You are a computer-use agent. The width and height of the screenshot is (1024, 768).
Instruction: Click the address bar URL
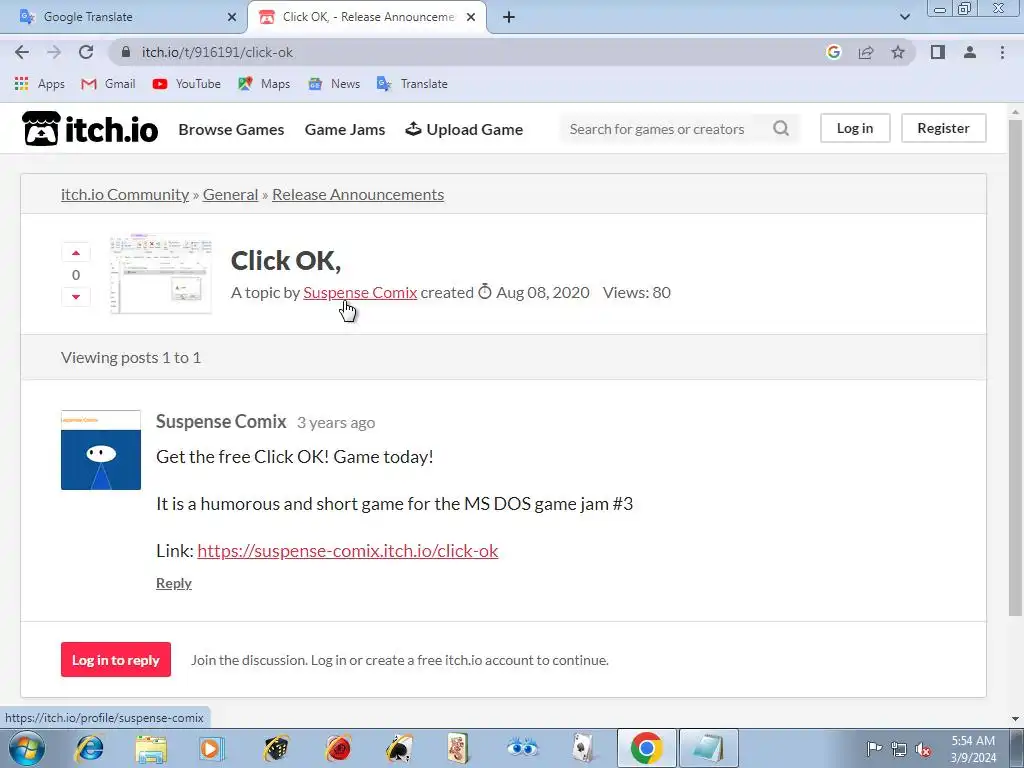tap(217, 52)
